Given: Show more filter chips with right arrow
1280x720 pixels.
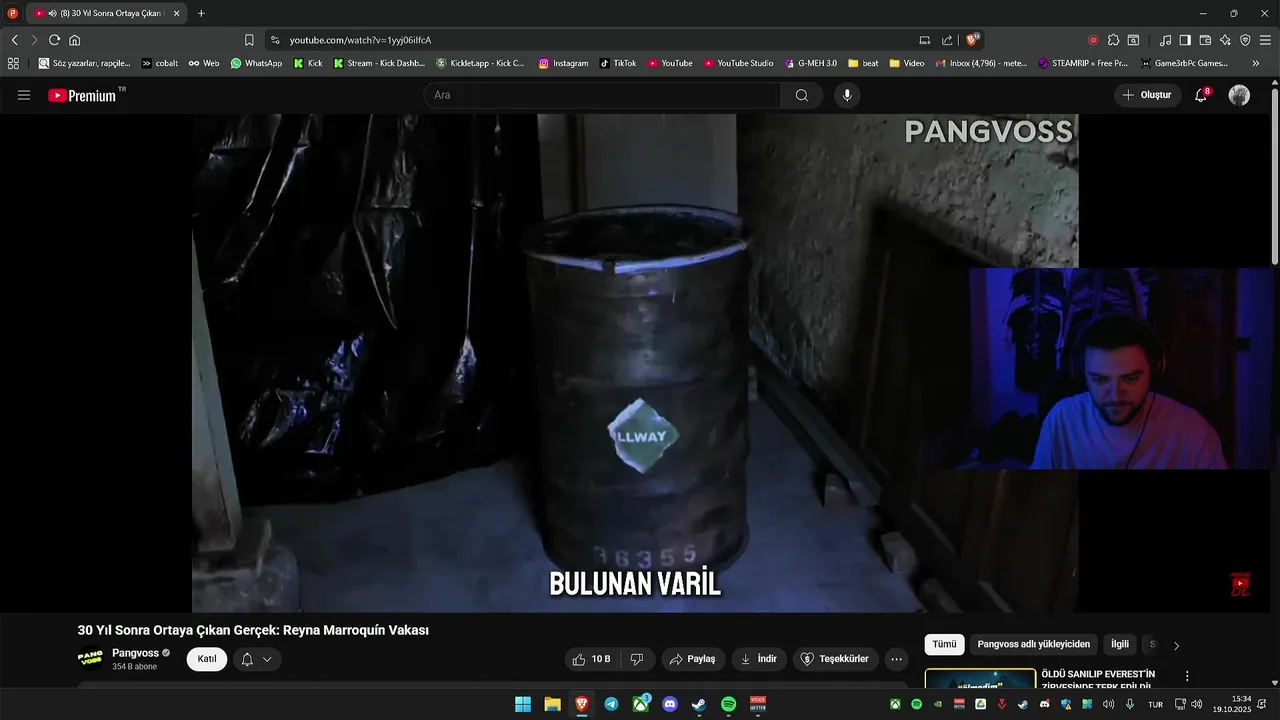Looking at the screenshot, I should pos(1176,645).
